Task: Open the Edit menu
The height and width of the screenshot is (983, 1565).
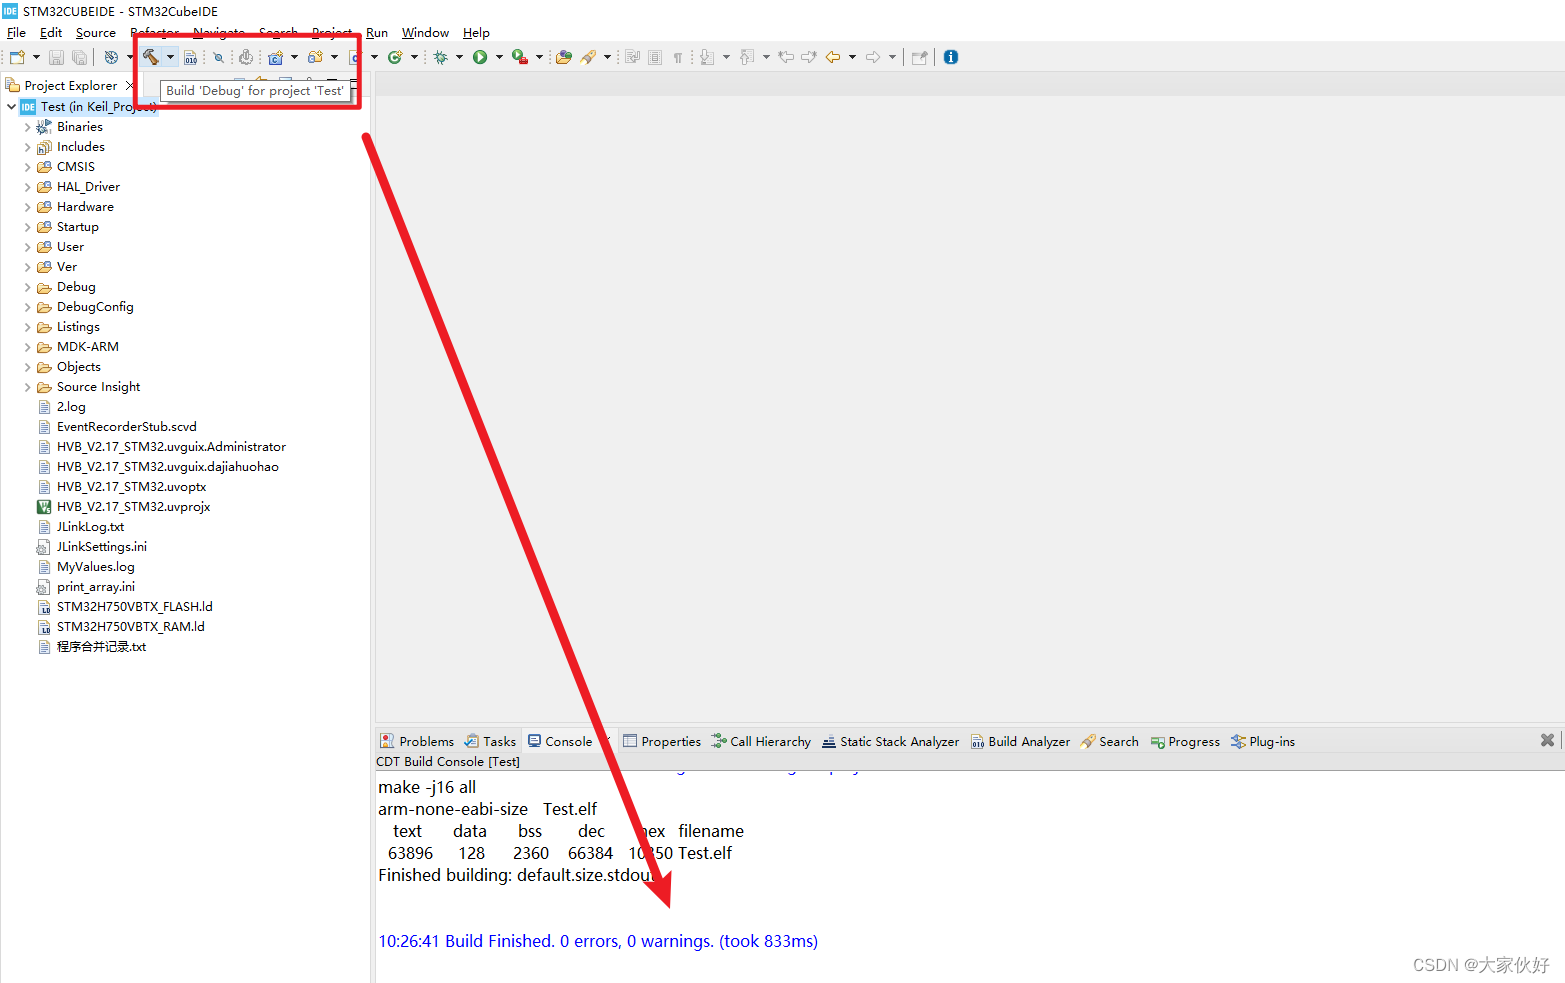Action: pos(51,33)
